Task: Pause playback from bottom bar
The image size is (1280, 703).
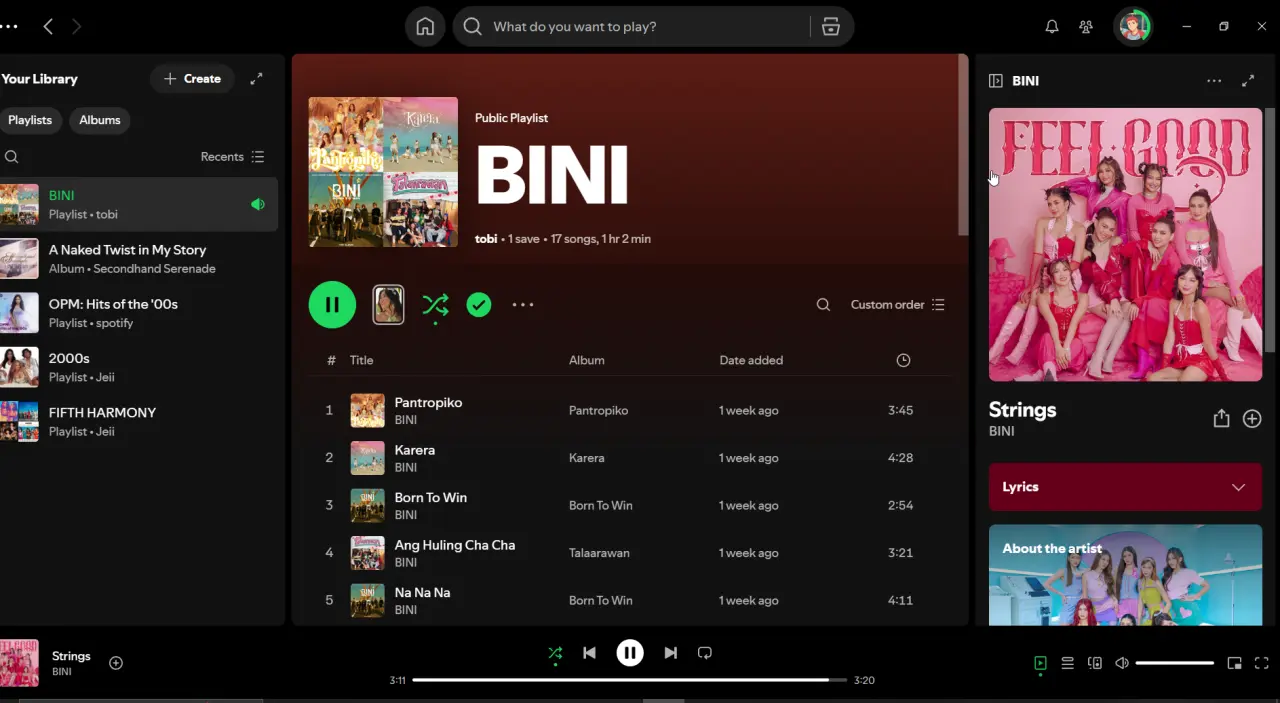Action: [630, 653]
